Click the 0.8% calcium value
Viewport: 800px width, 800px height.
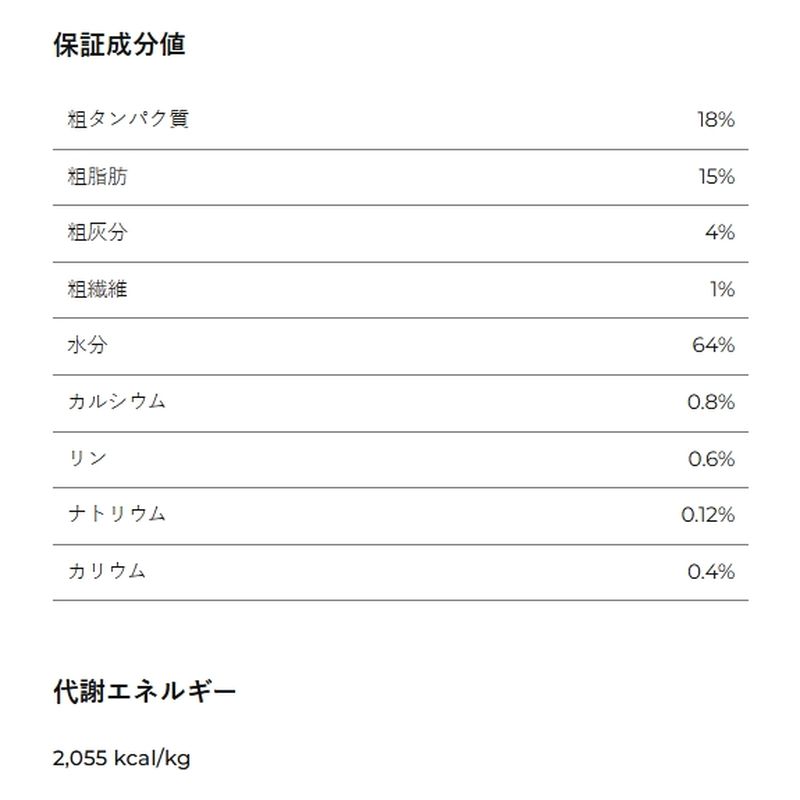point(711,403)
